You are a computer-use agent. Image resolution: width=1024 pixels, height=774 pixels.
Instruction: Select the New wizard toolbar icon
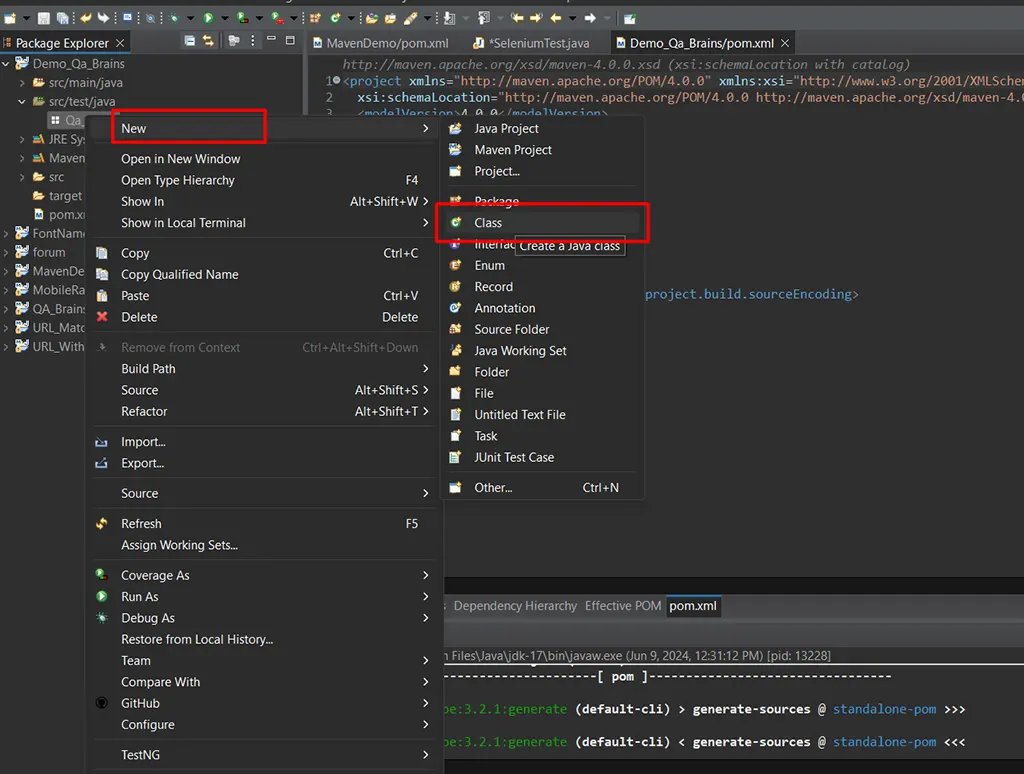click(x=8, y=17)
